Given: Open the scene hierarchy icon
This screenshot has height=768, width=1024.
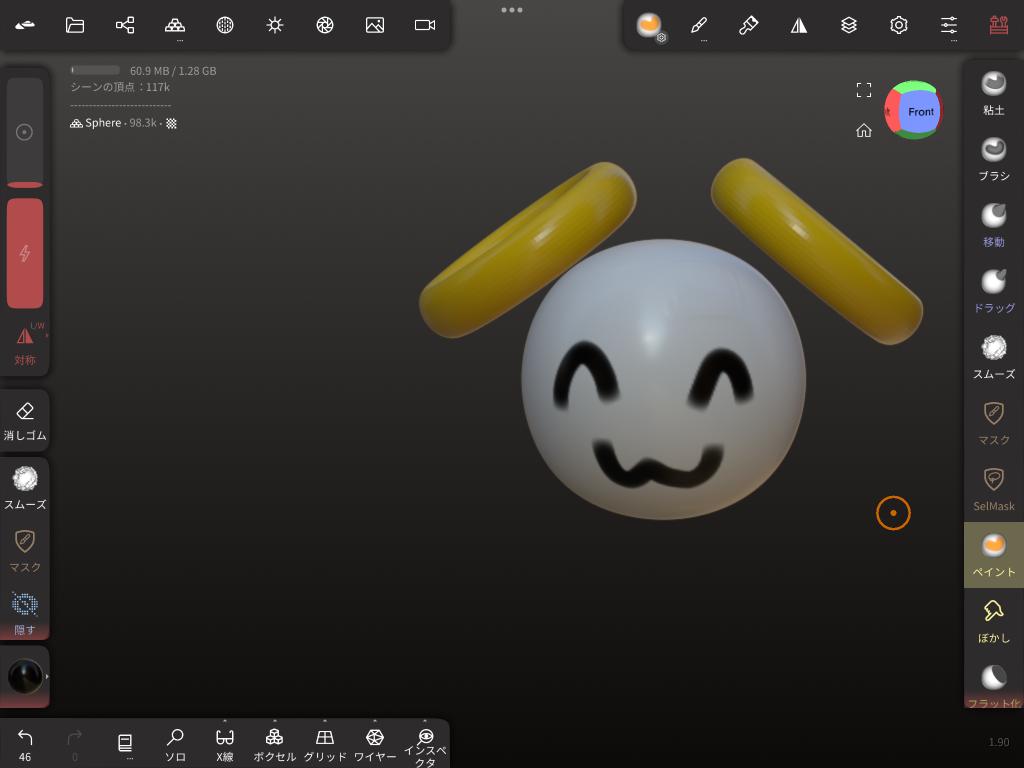Looking at the screenshot, I should click(125, 25).
